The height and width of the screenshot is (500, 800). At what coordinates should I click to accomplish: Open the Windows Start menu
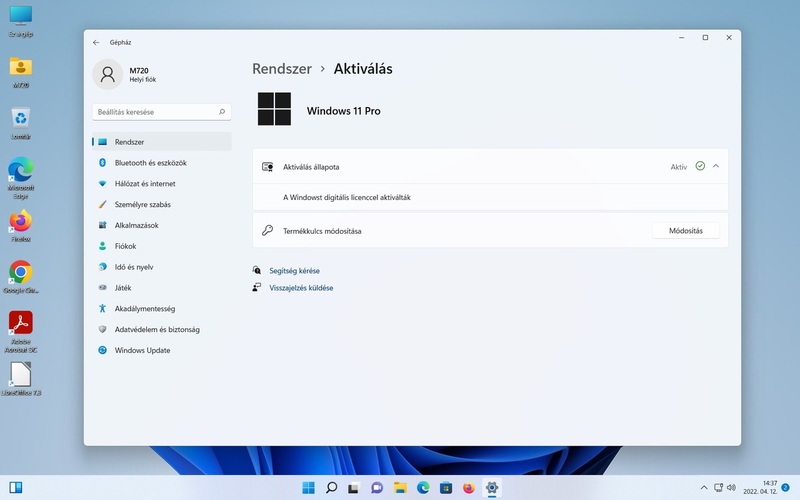(x=309, y=488)
